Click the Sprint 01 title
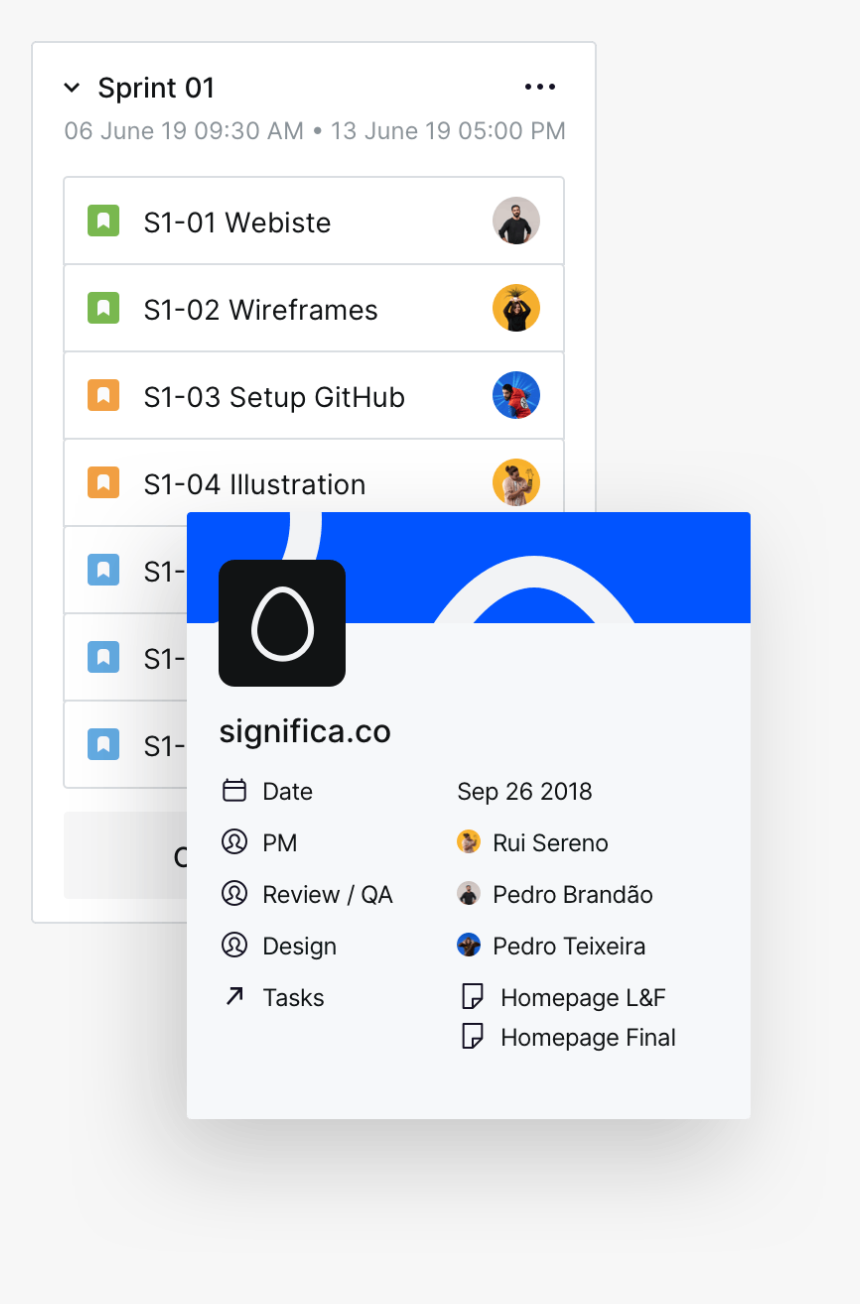 pos(156,88)
